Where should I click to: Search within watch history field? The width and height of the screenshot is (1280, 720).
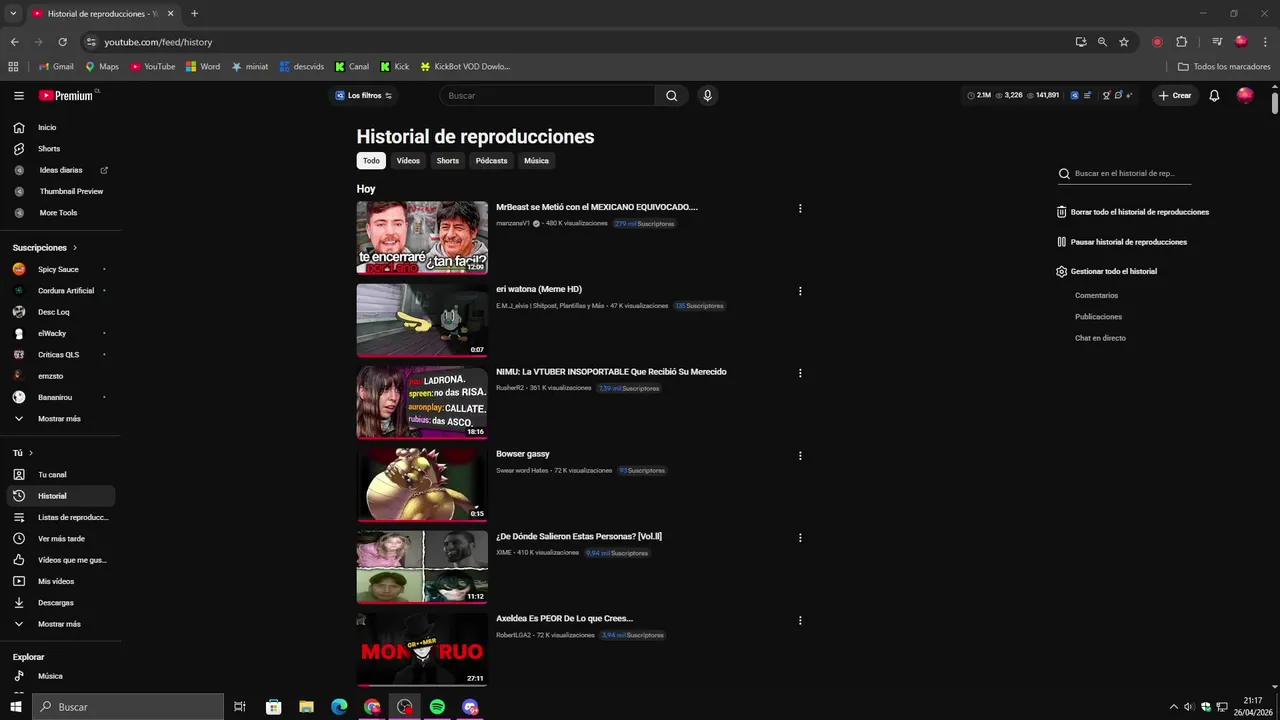[1125, 174]
